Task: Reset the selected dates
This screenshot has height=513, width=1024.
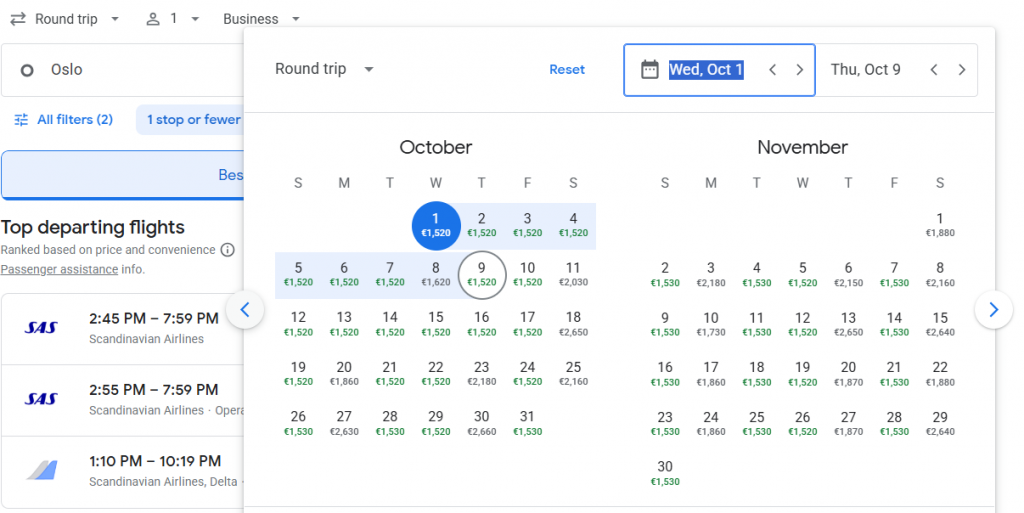Action: [567, 69]
